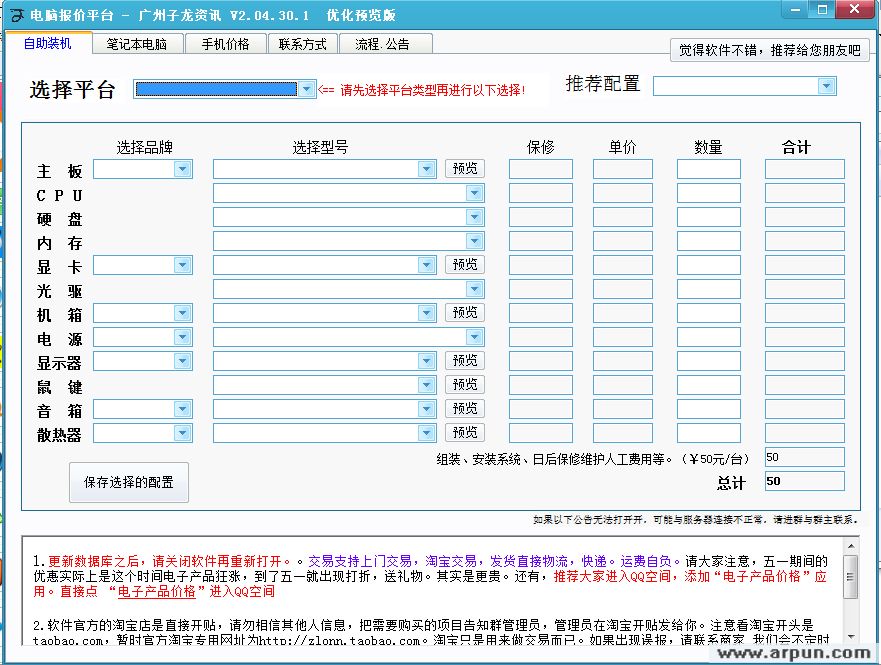
Task: Open the 显示器 model dropdown
Action: (426, 361)
